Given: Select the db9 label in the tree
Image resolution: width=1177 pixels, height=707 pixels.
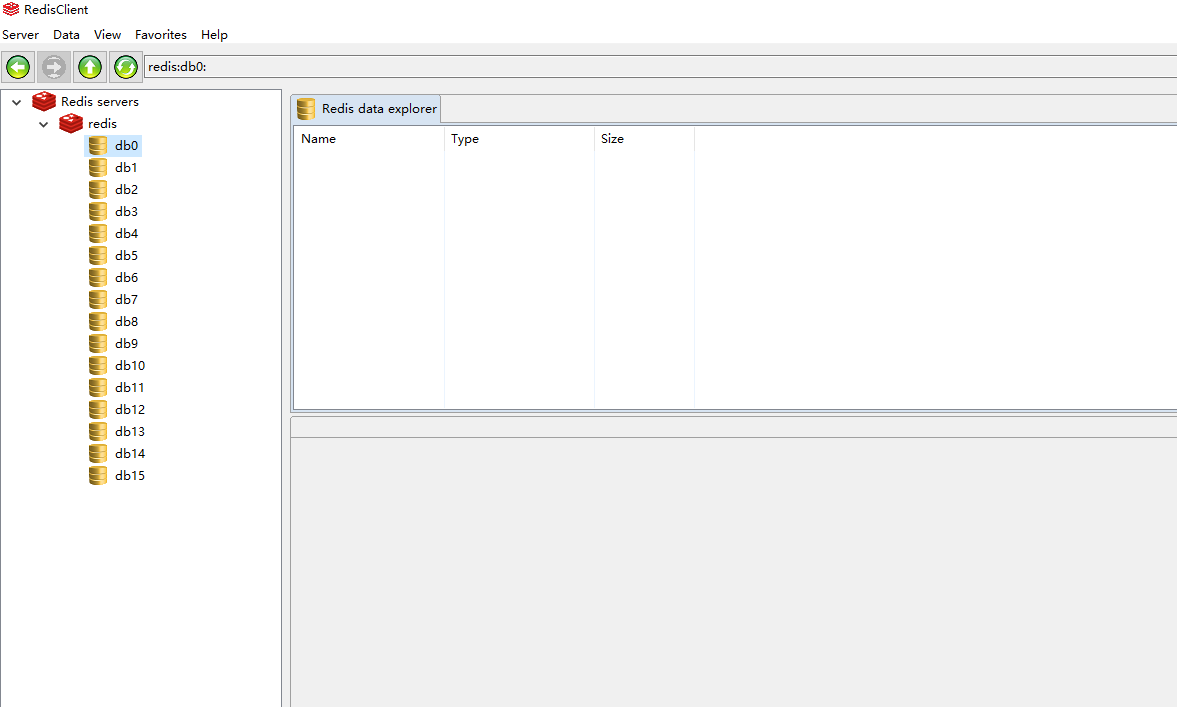Looking at the screenshot, I should 126,344.
